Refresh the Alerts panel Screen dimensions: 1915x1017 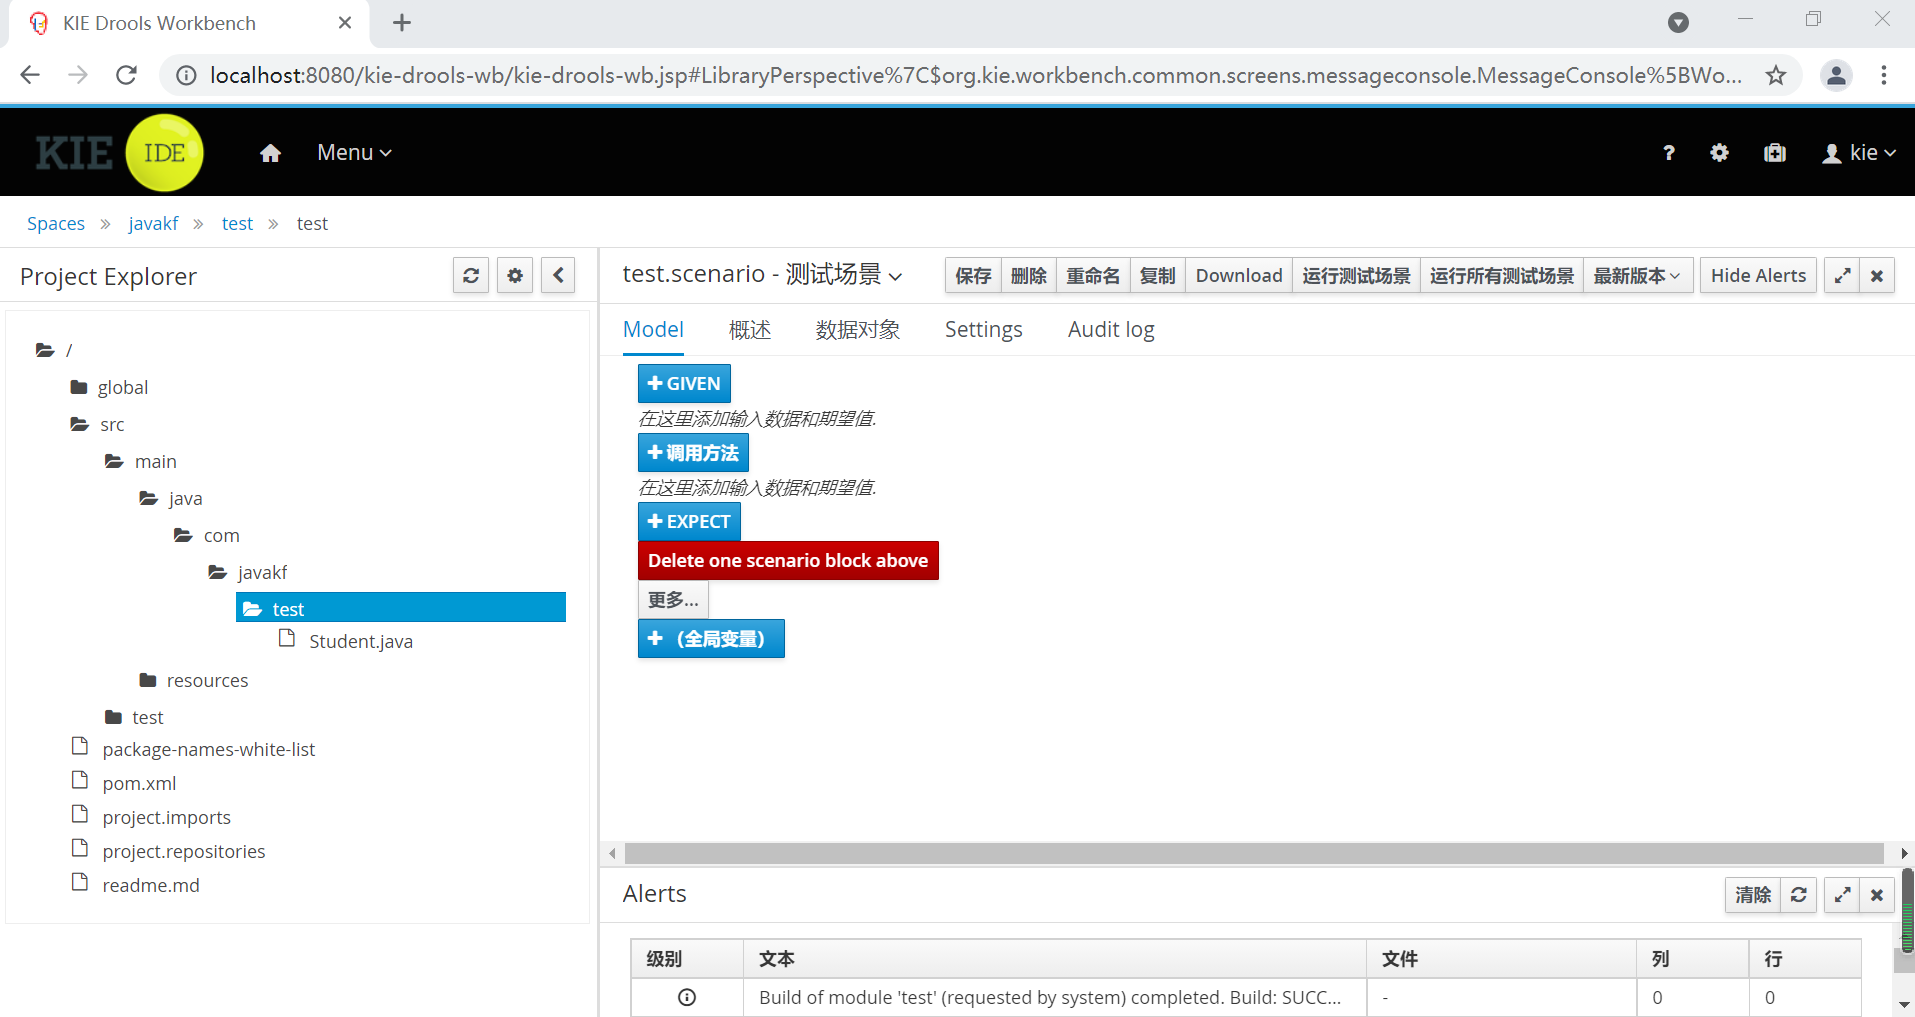click(x=1798, y=895)
